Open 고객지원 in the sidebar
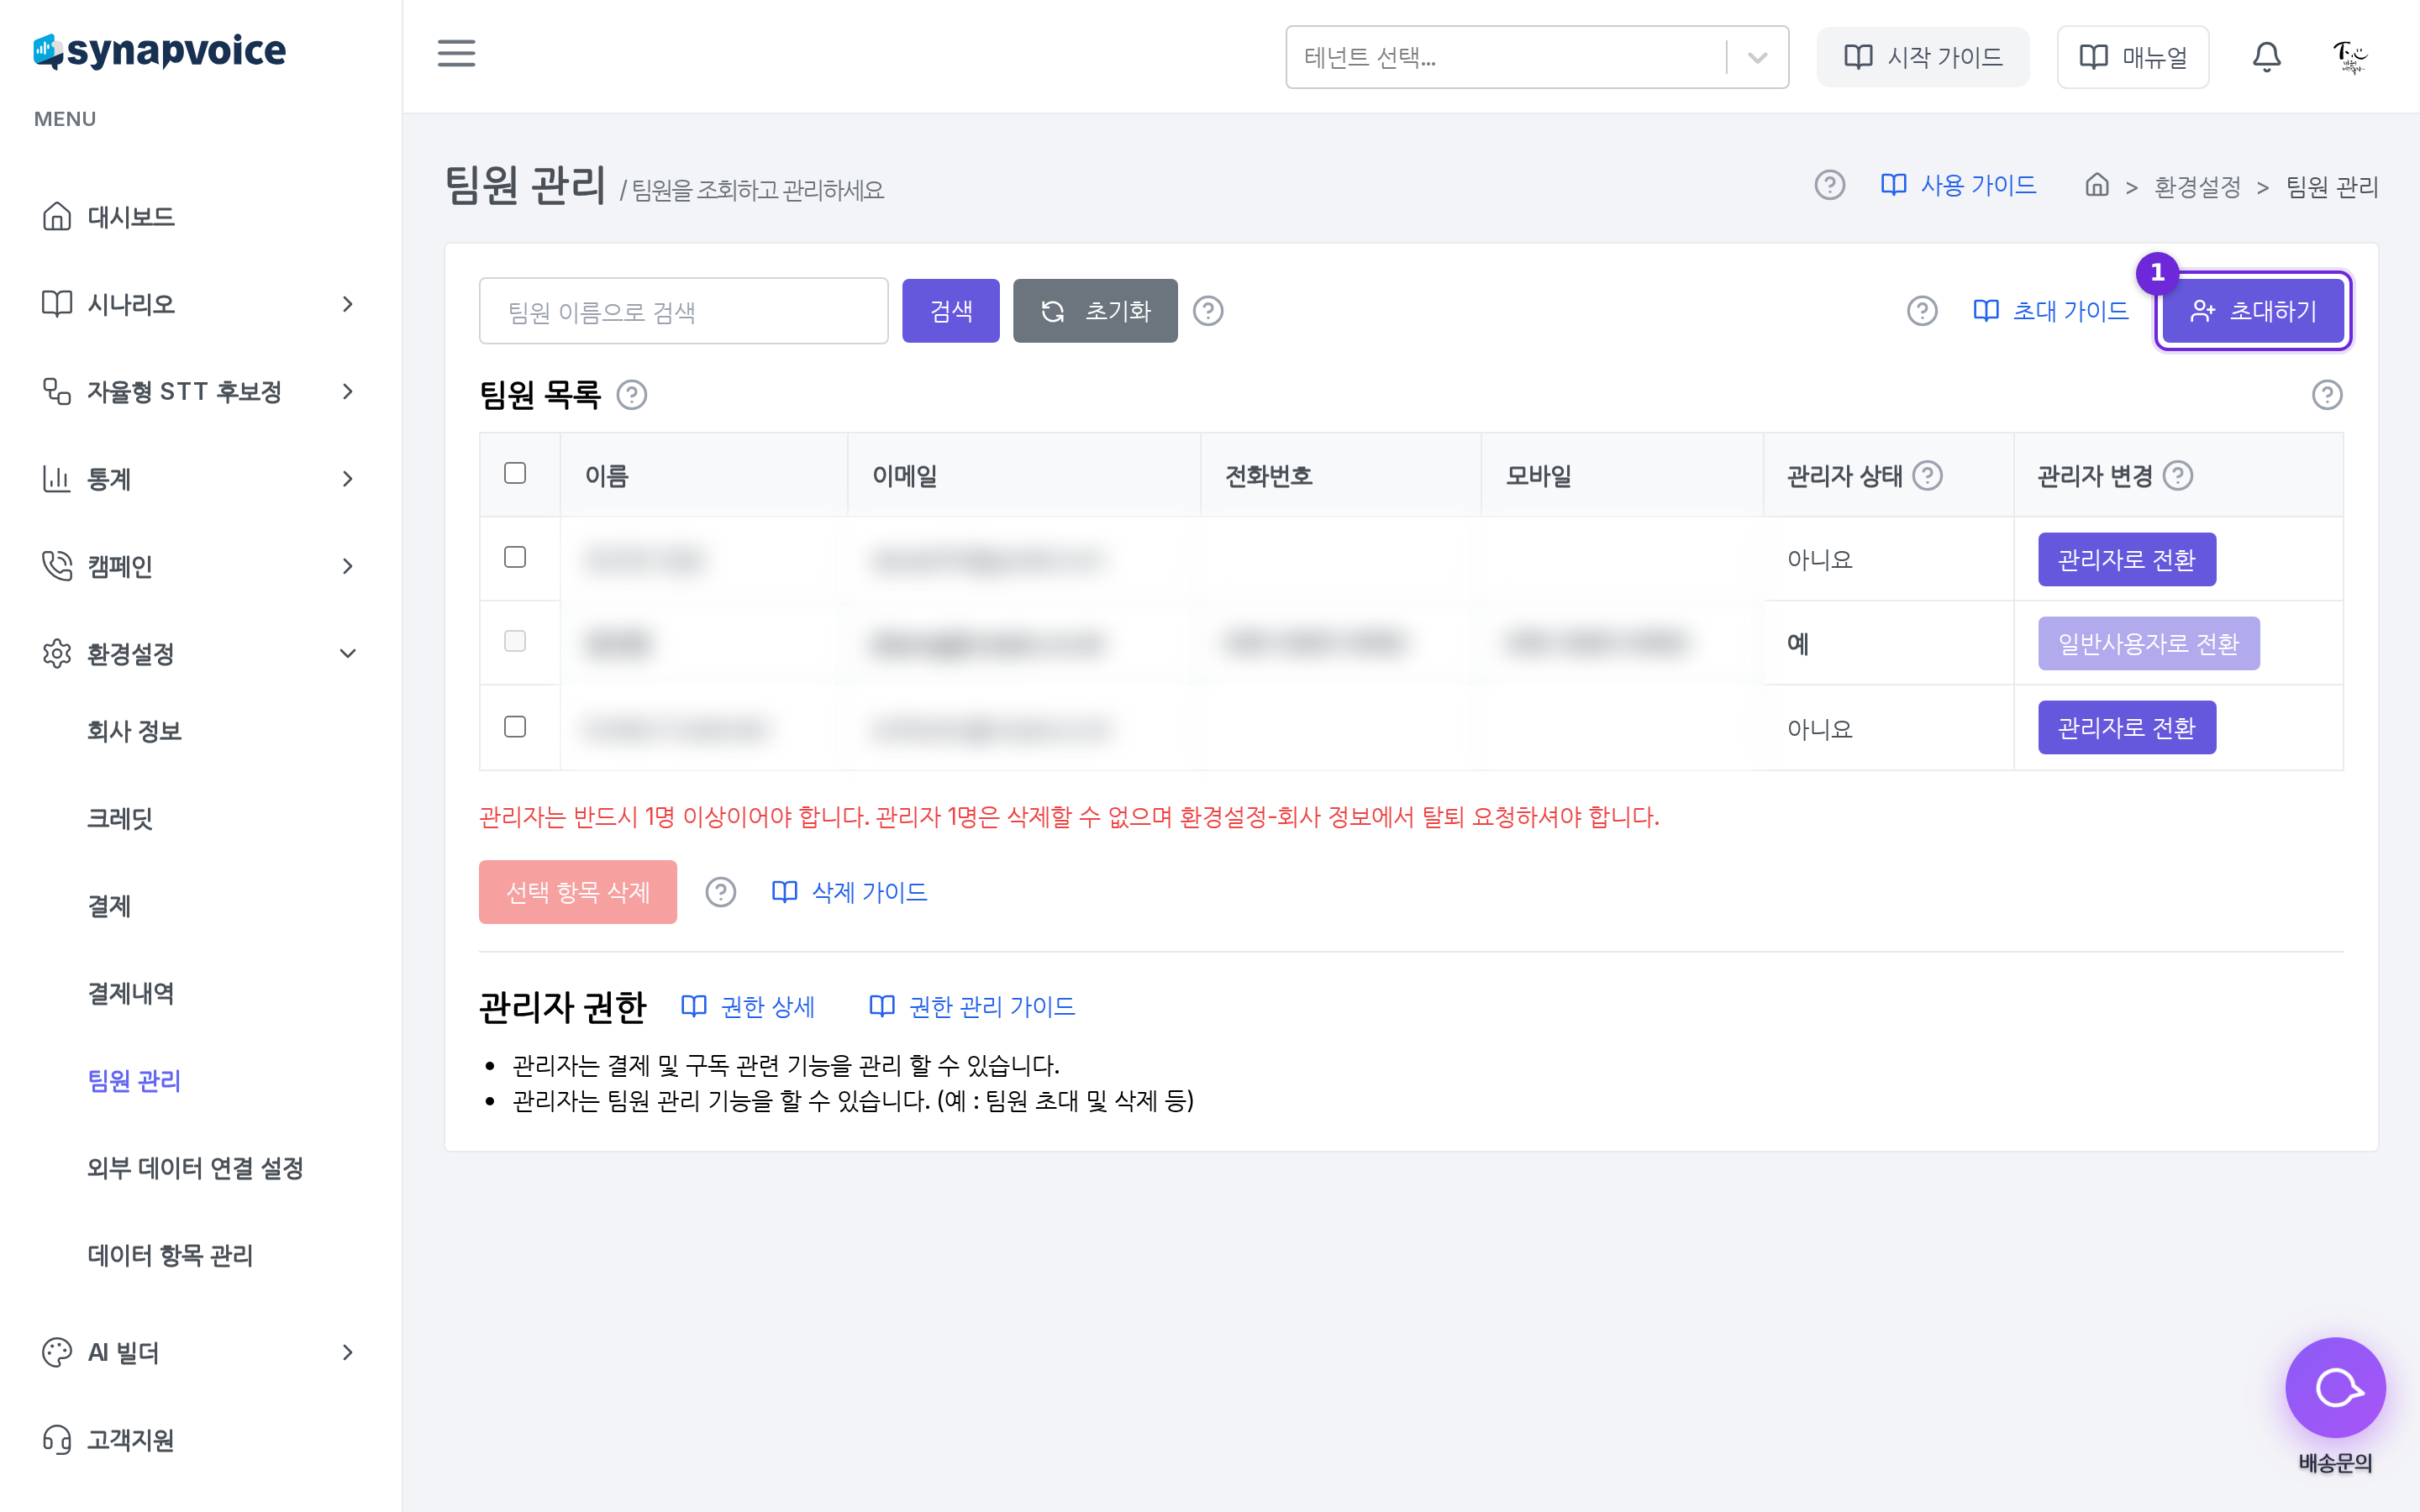 [x=201, y=1439]
